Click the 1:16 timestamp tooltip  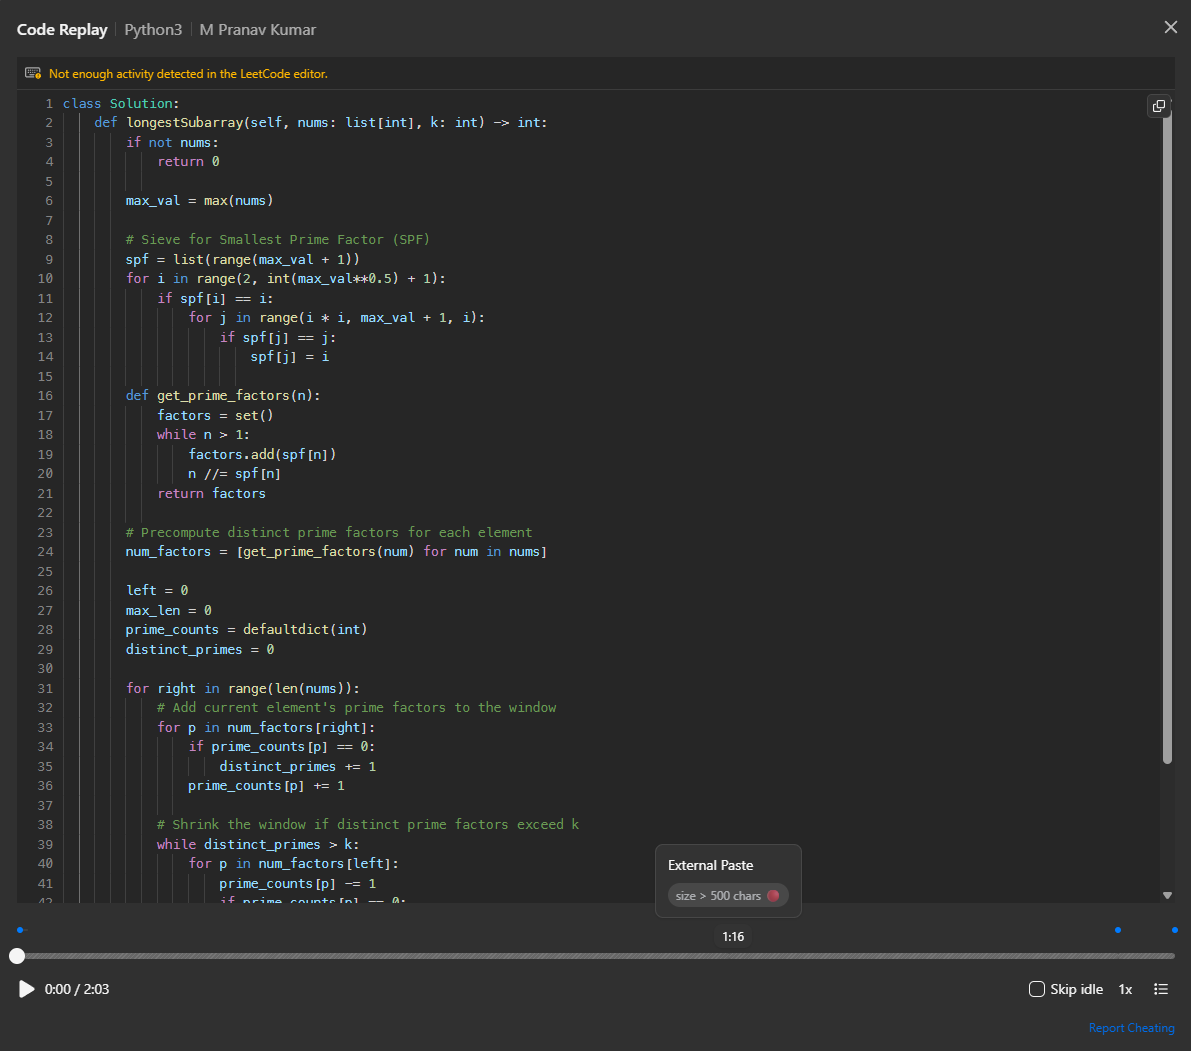click(733, 936)
